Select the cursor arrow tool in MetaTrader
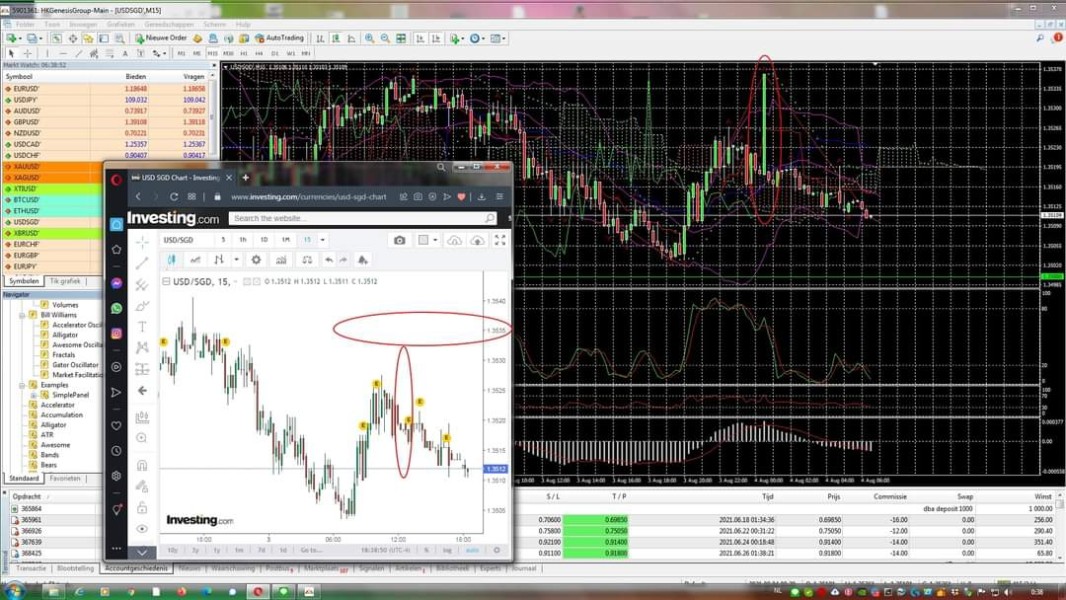This screenshot has width=1066, height=600. [11, 53]
